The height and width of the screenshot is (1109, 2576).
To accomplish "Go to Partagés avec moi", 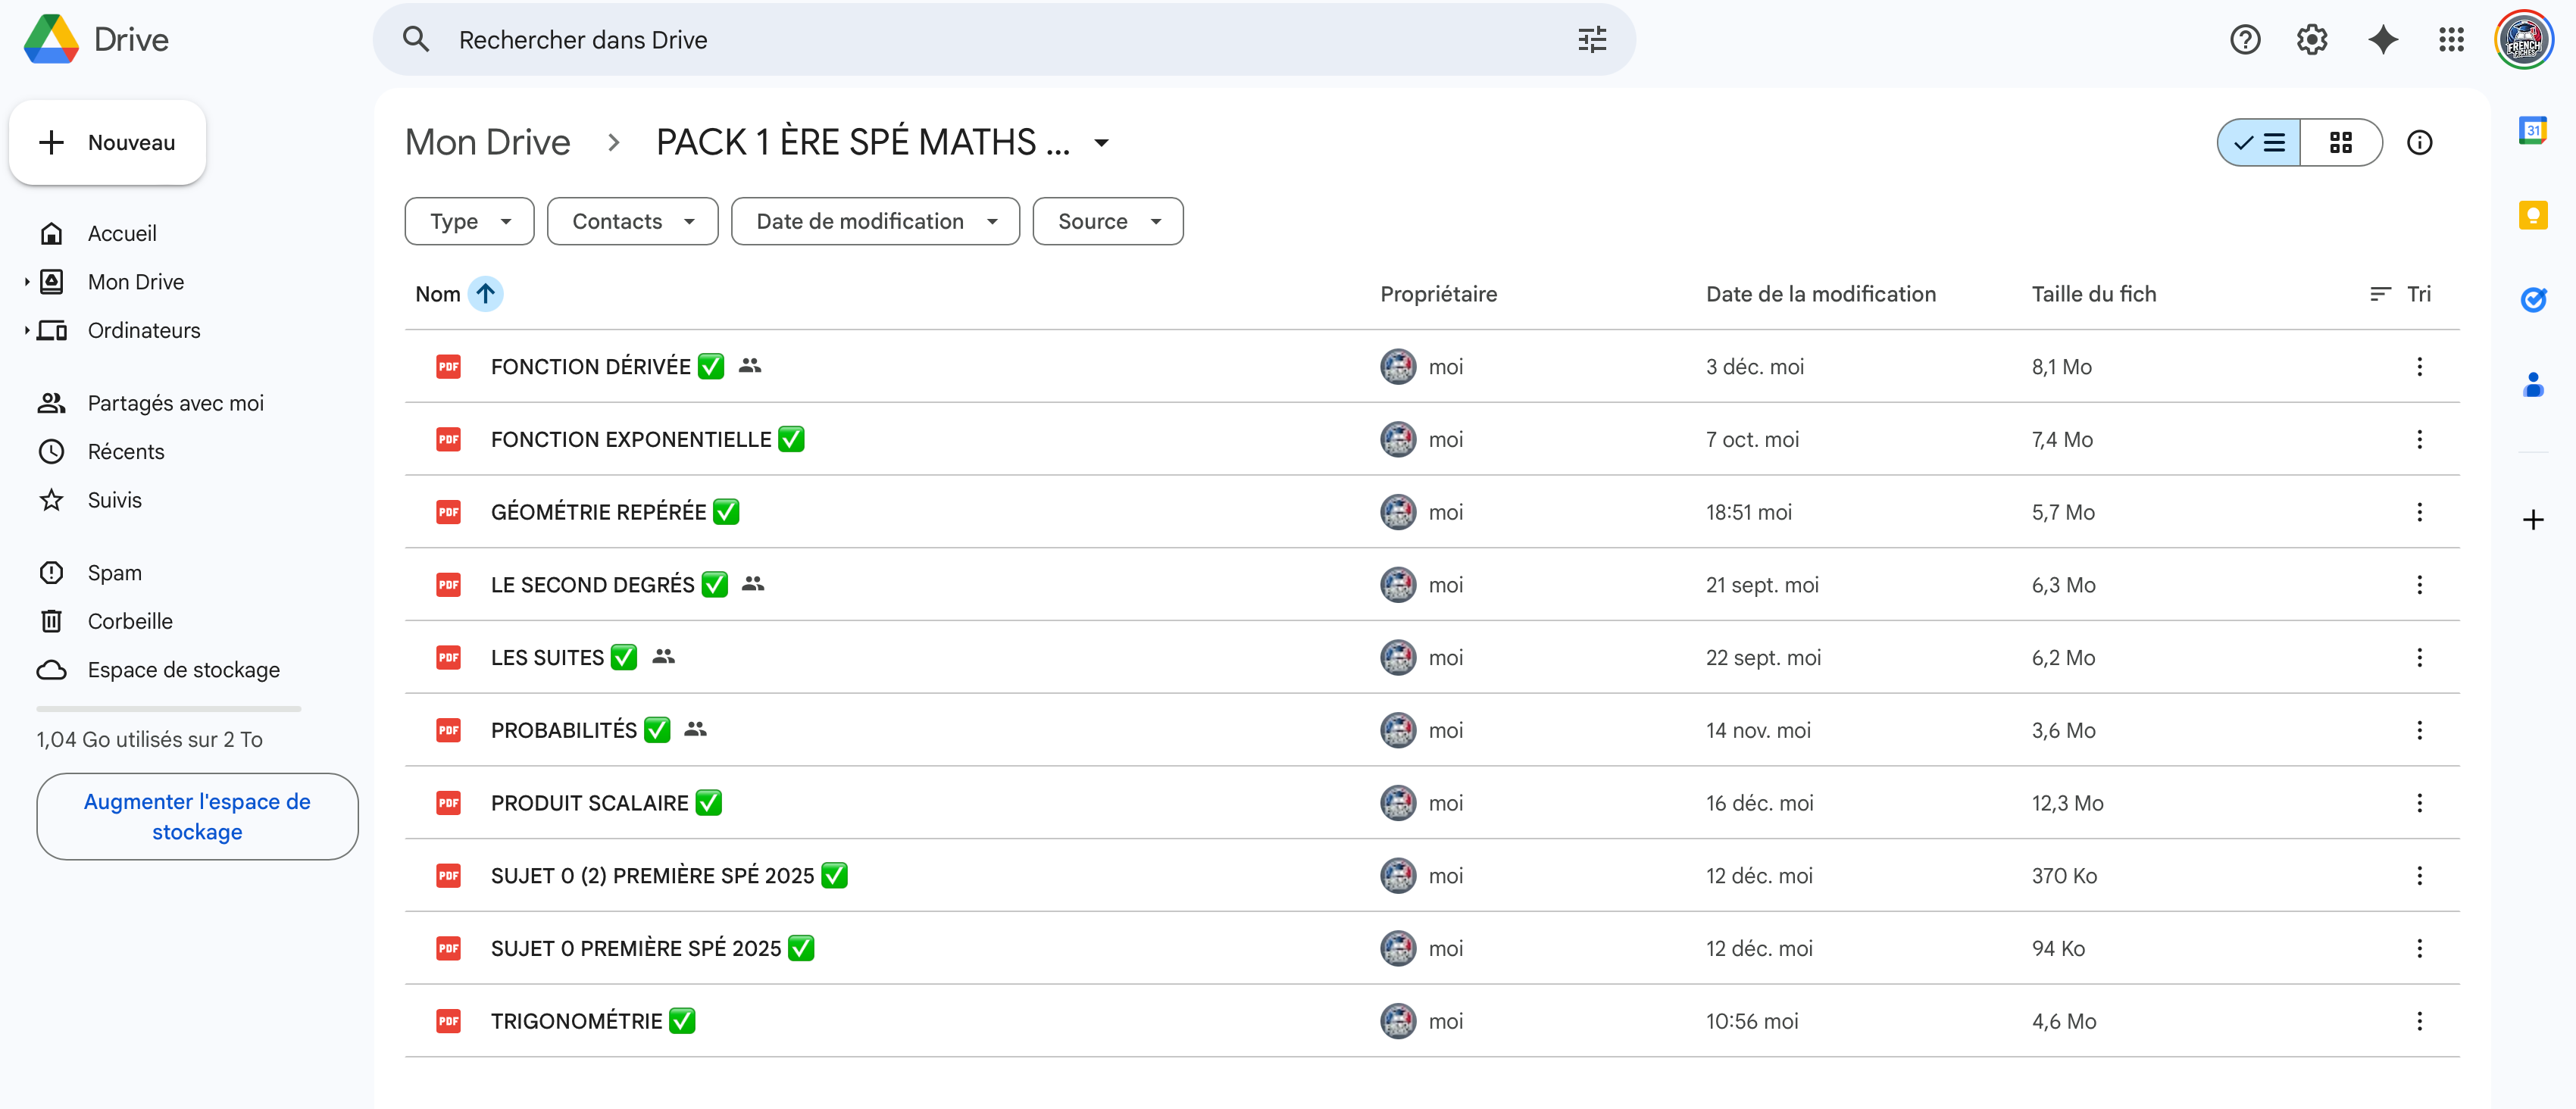I will pos(175,403).
